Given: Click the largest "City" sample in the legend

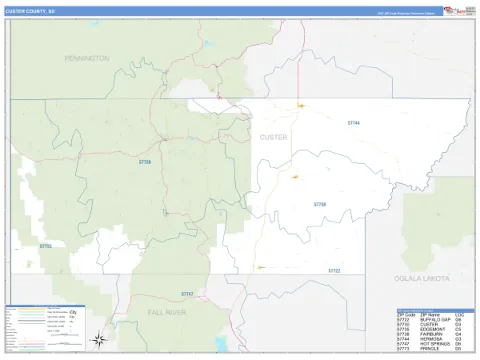Looking at the screenshot, I should coord(73,312).
